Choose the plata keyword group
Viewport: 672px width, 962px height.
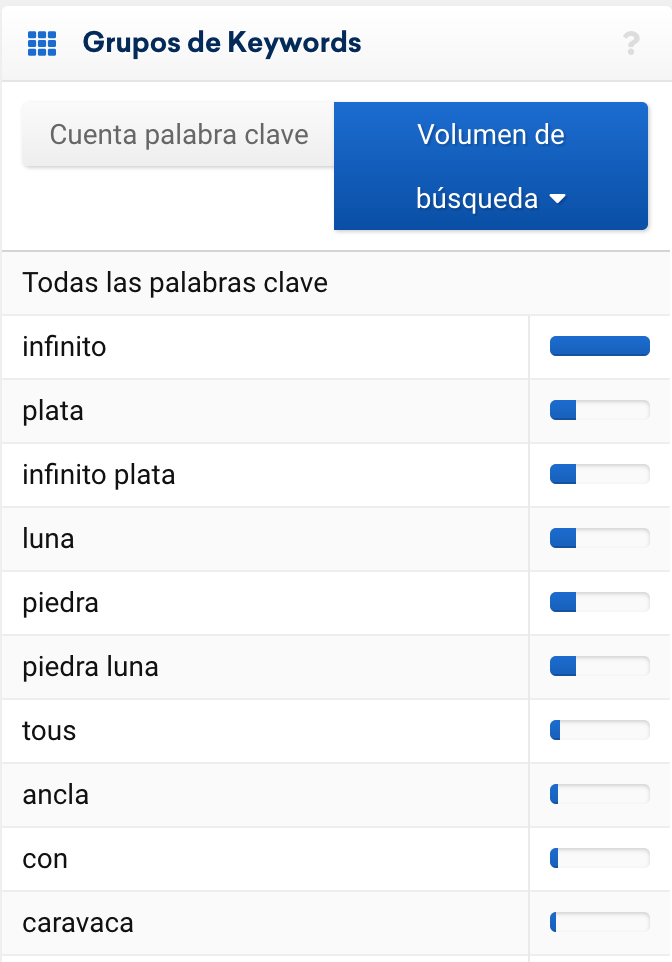(x=265, y=411)
